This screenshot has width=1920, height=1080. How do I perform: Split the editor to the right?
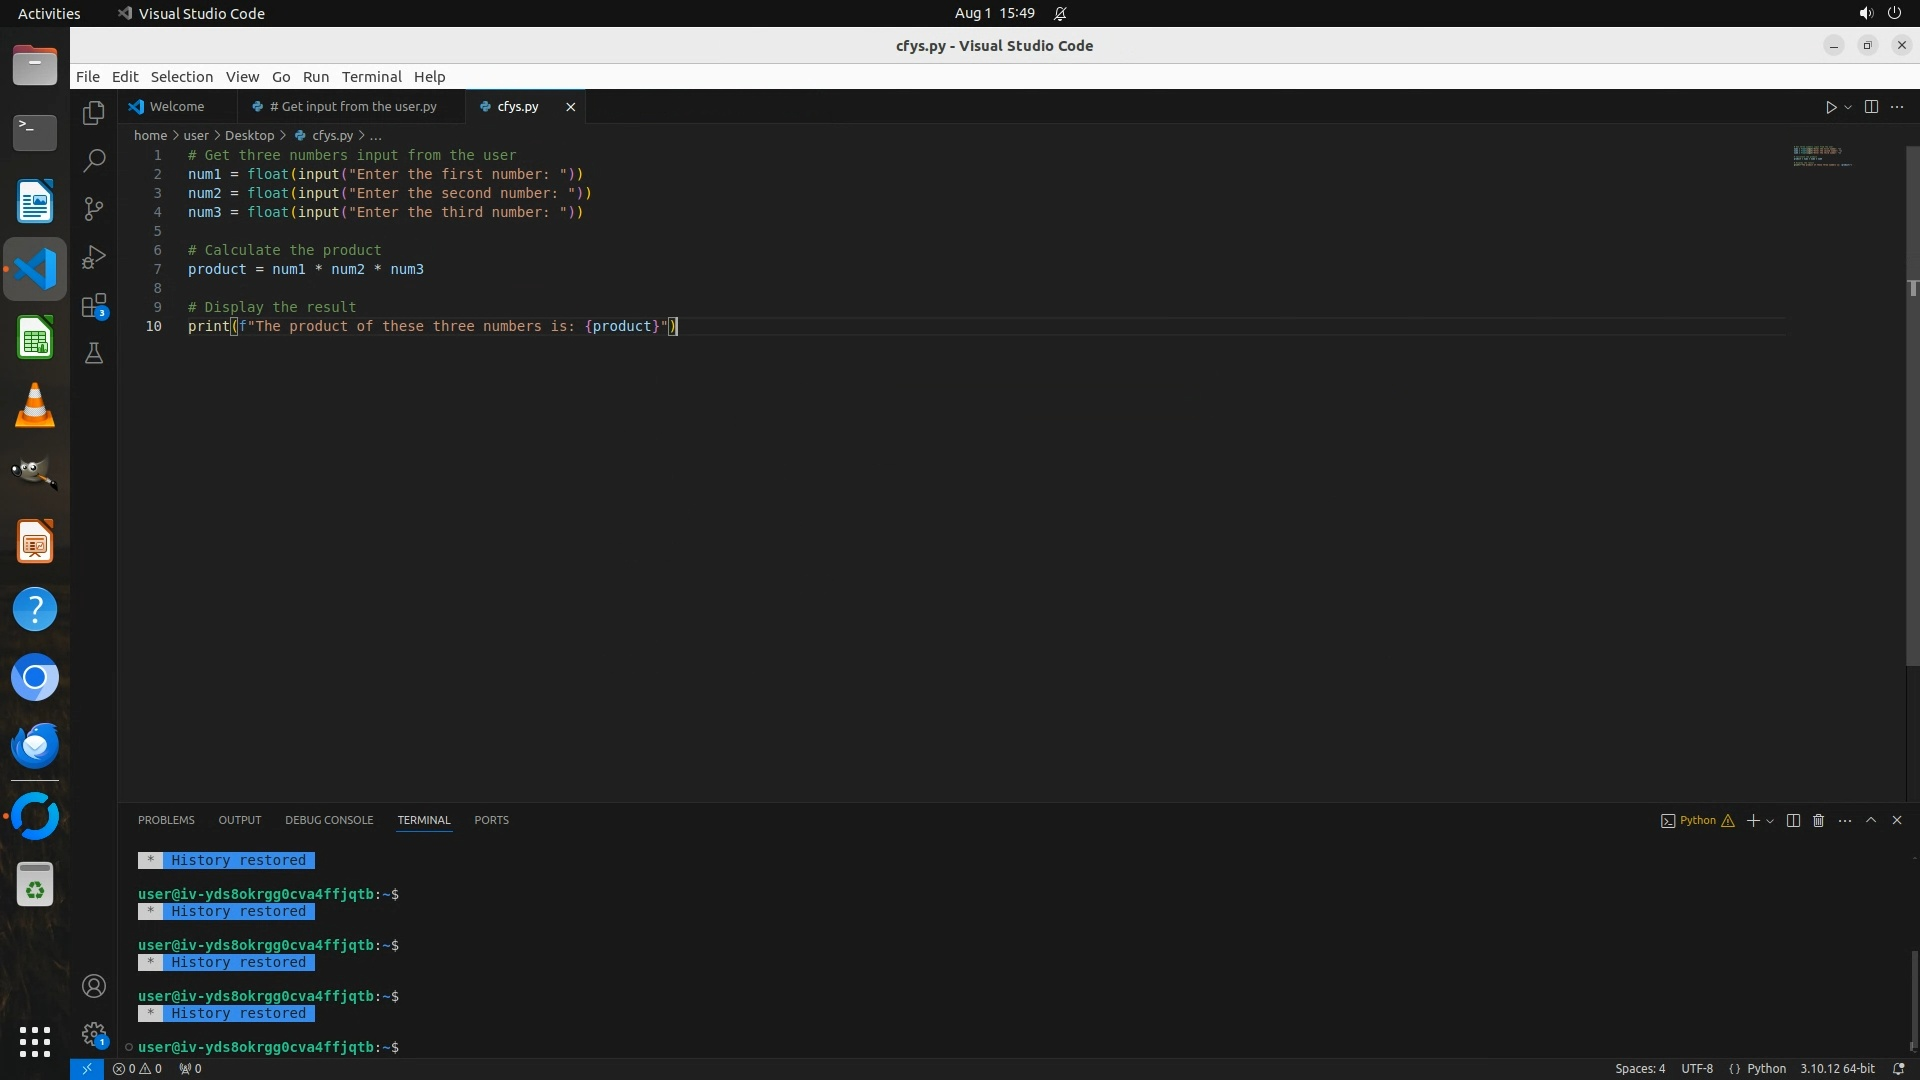coord(1871,107)
